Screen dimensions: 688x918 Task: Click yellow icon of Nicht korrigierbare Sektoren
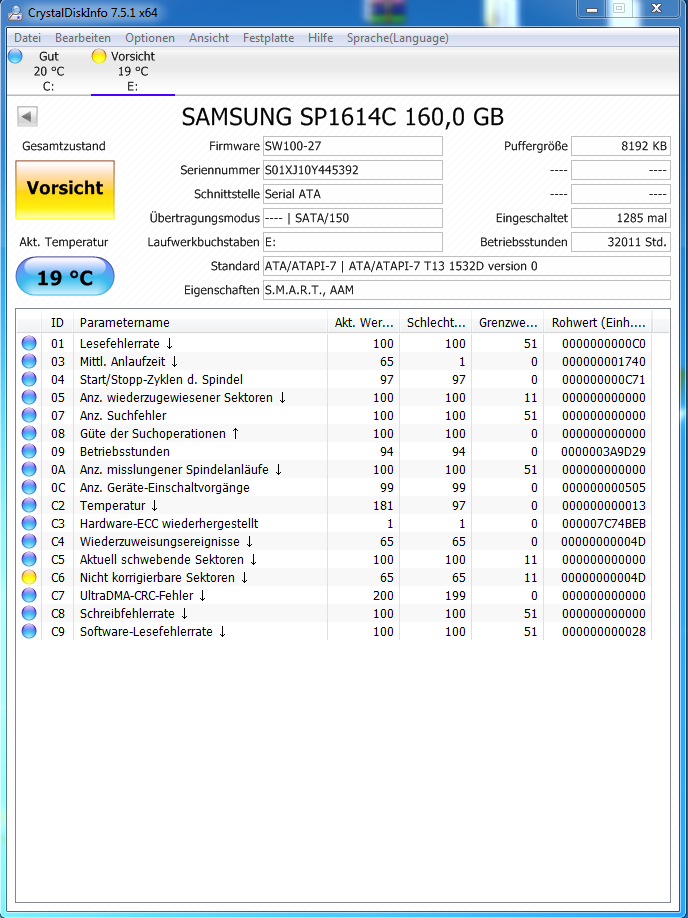[x=29, y=578]
